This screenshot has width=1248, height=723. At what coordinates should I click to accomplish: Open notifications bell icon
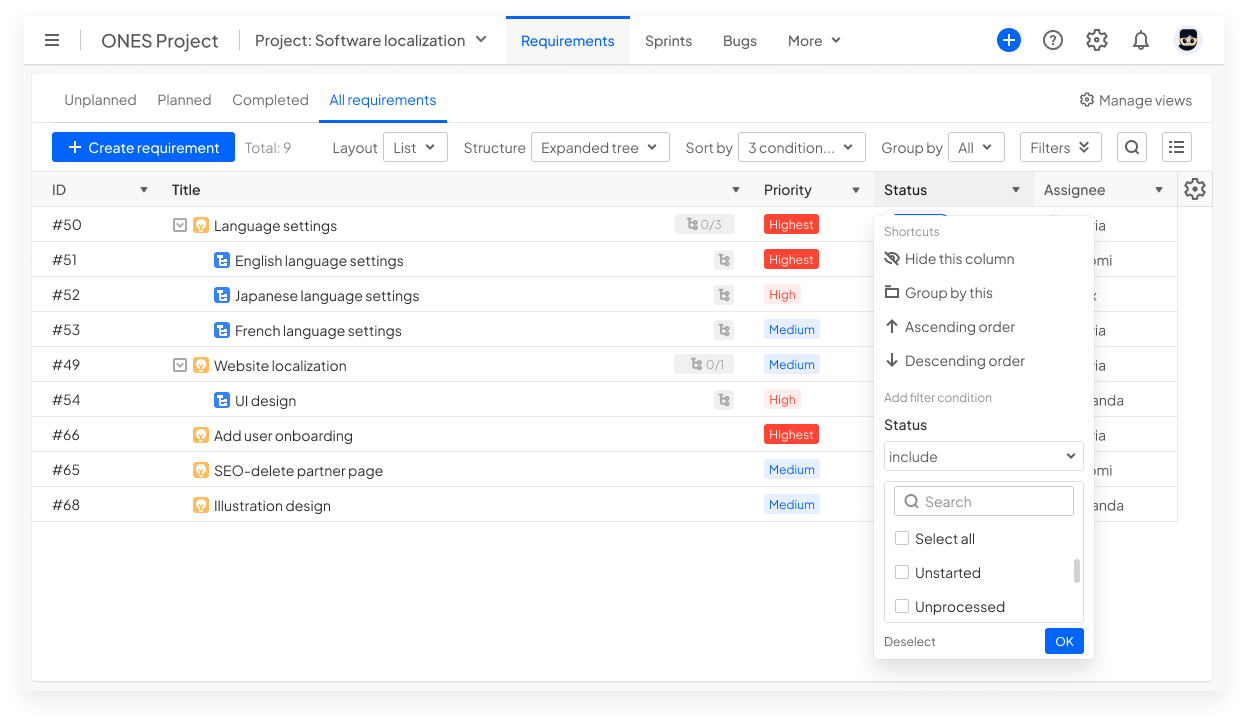click(1141, 40)
